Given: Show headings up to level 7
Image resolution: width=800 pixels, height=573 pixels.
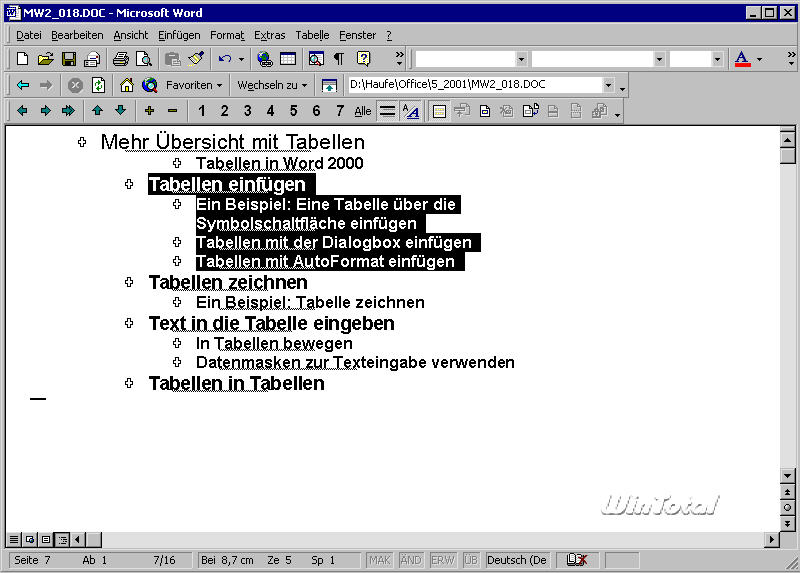Looking at the screenshot, I should tap(340, 111).
